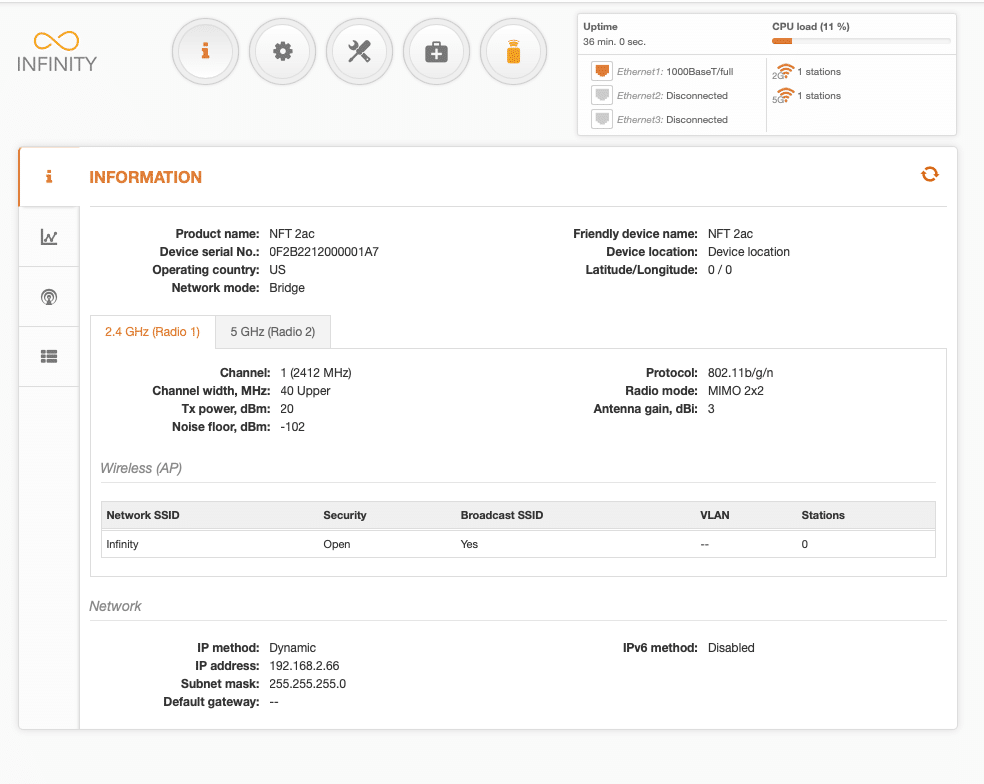
Task: Click the Open security cell
Action: point(337,544)
